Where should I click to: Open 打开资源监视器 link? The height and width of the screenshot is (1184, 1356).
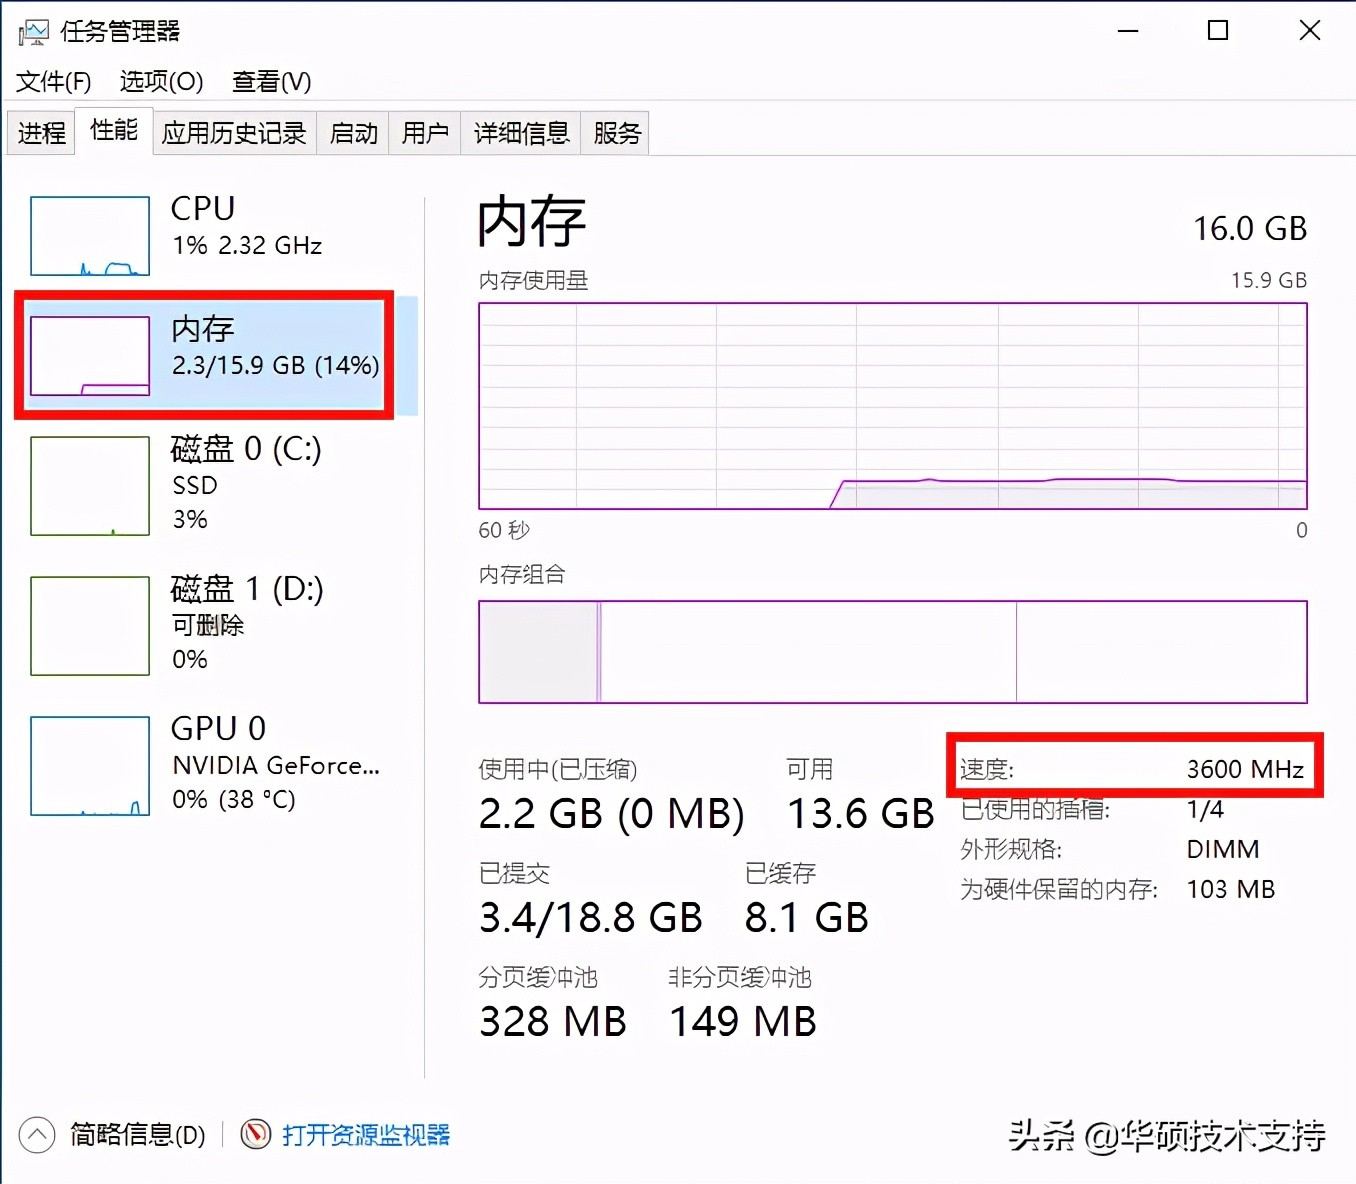367,1135
